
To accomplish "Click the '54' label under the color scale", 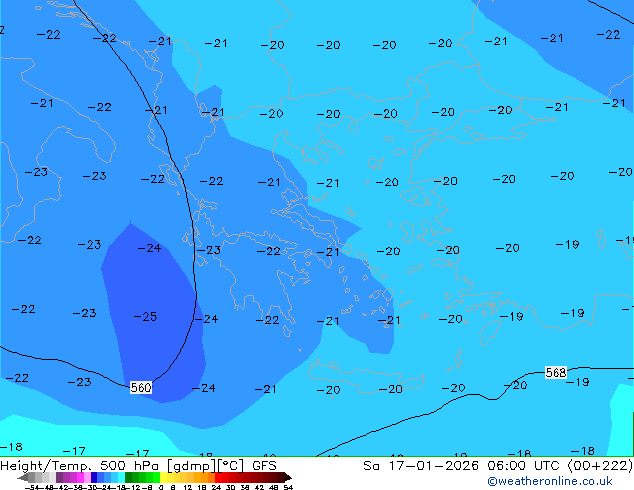I will click(288, 487).
